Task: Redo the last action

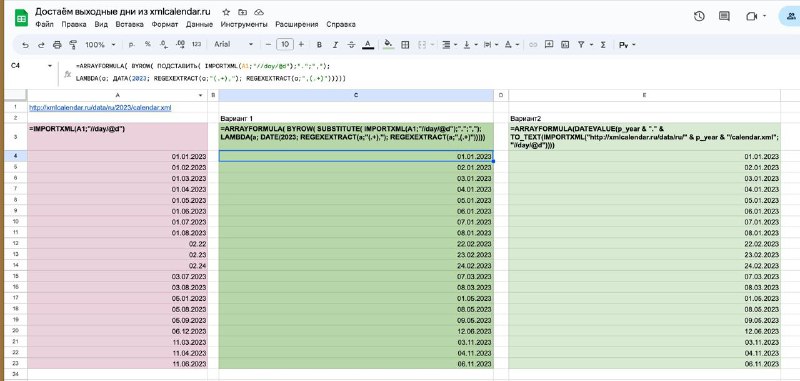Action: click(41, 45)
